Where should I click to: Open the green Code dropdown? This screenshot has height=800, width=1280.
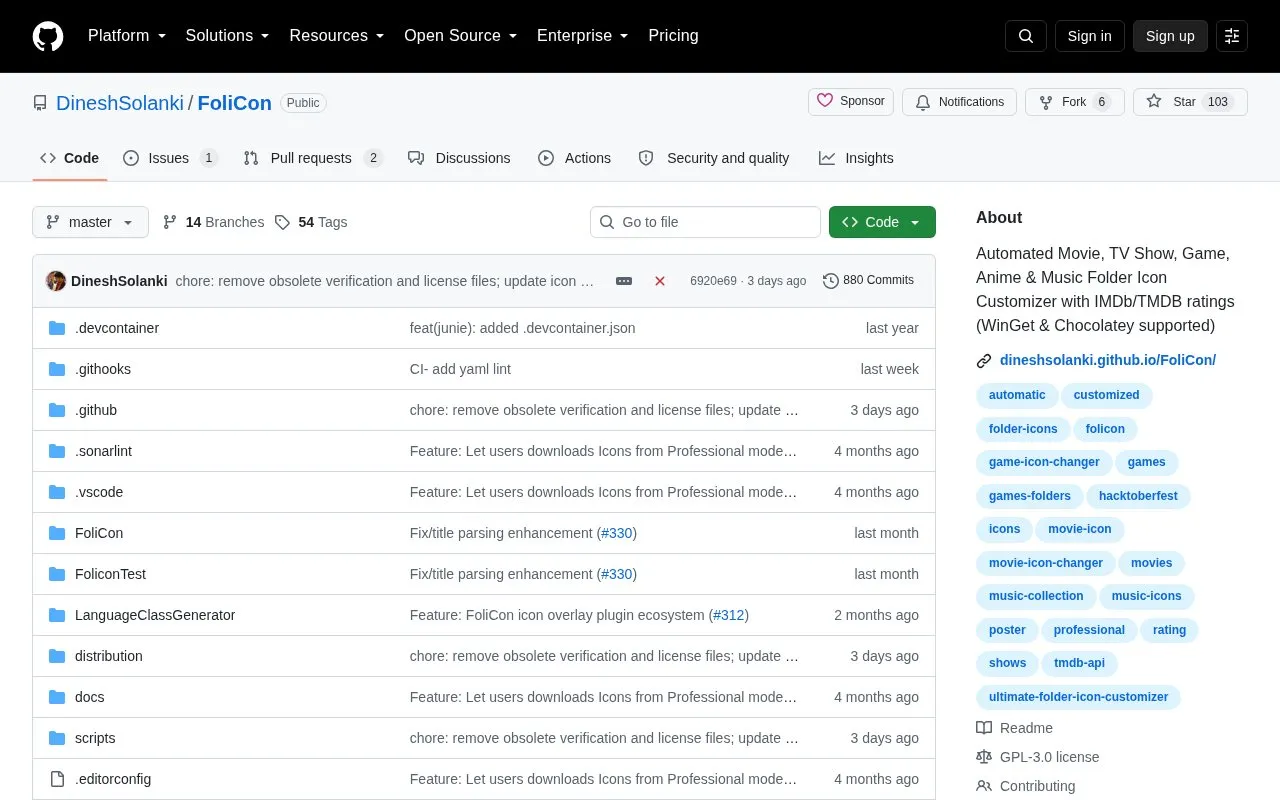[x=882, y=222]
